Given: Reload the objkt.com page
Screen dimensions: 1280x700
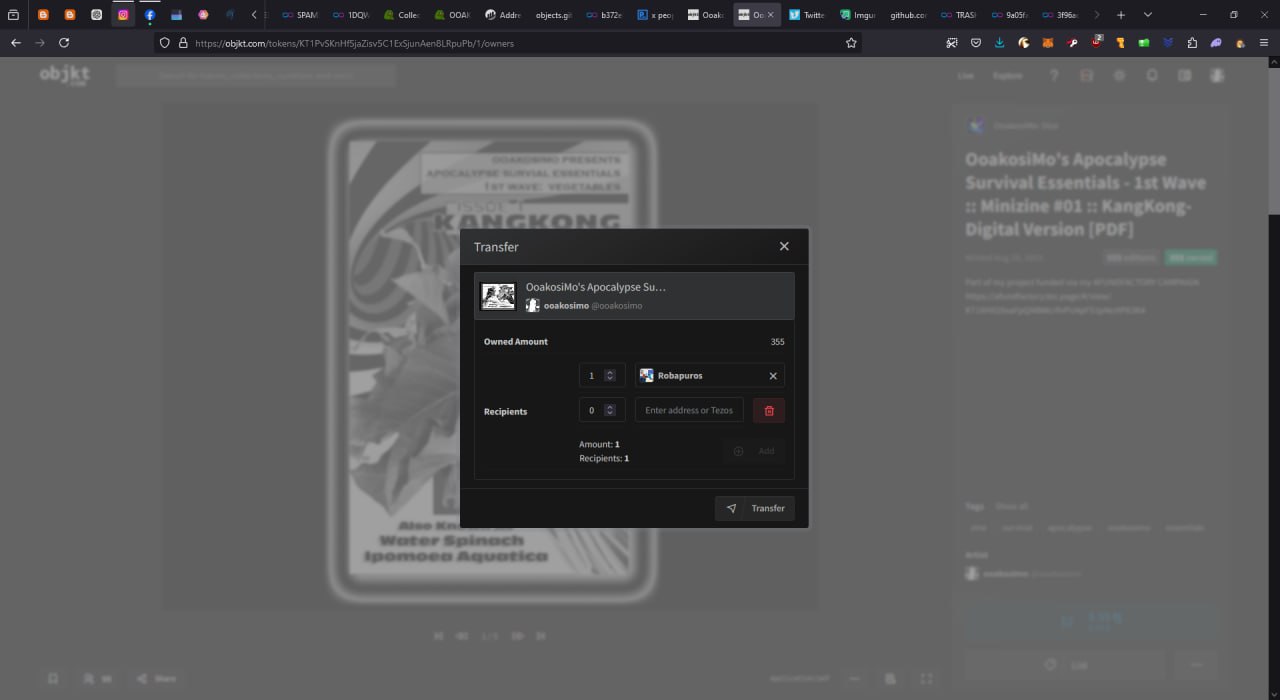Looking at the screenshot, I should pos(64,43).
